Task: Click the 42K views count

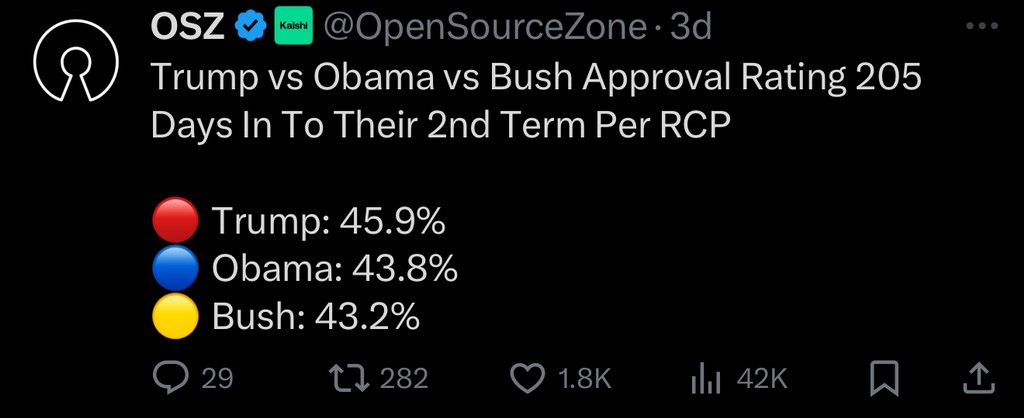Action: (762, 379)
